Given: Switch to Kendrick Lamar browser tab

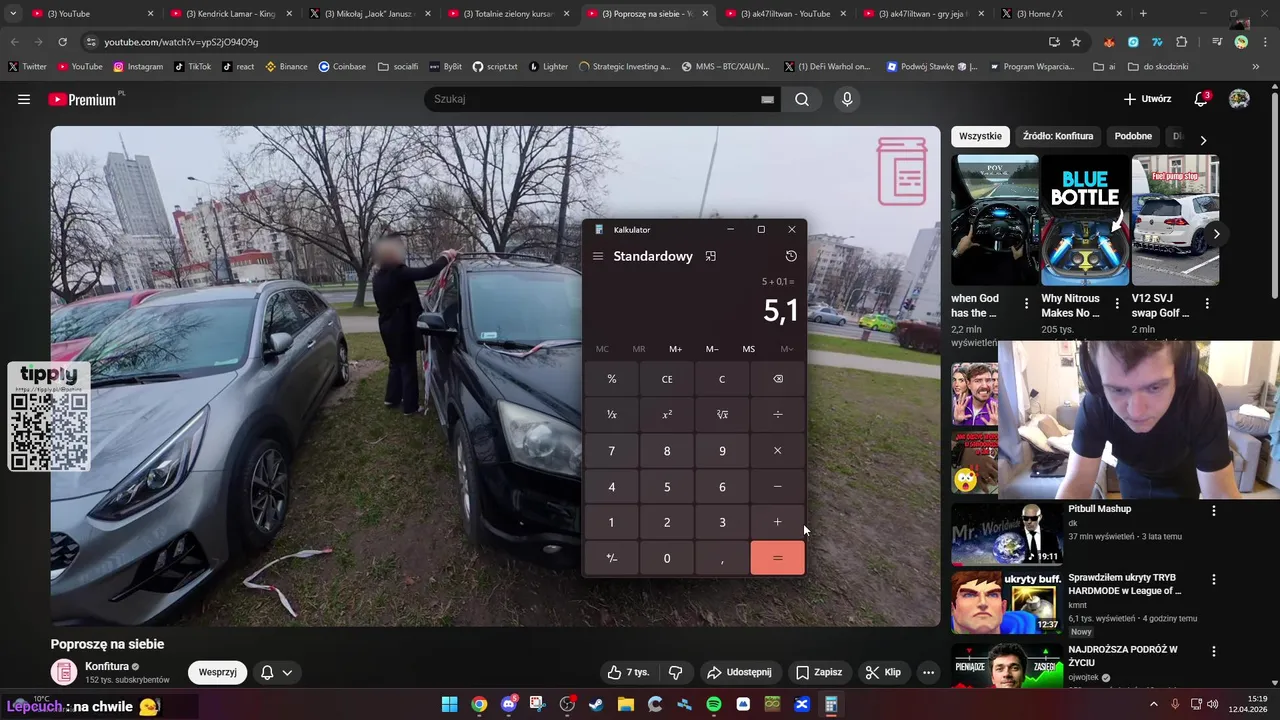Looking at the screenshot, I should pyautogui.click(x=229, y=14).
